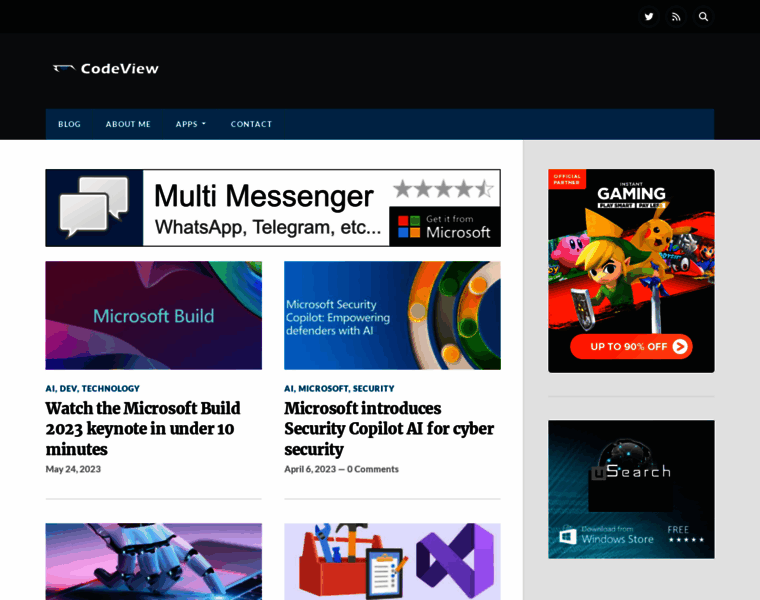Click Get it from Microsoft badge
760x600 pixels.
pyautogui.click(x=444, y=226)
